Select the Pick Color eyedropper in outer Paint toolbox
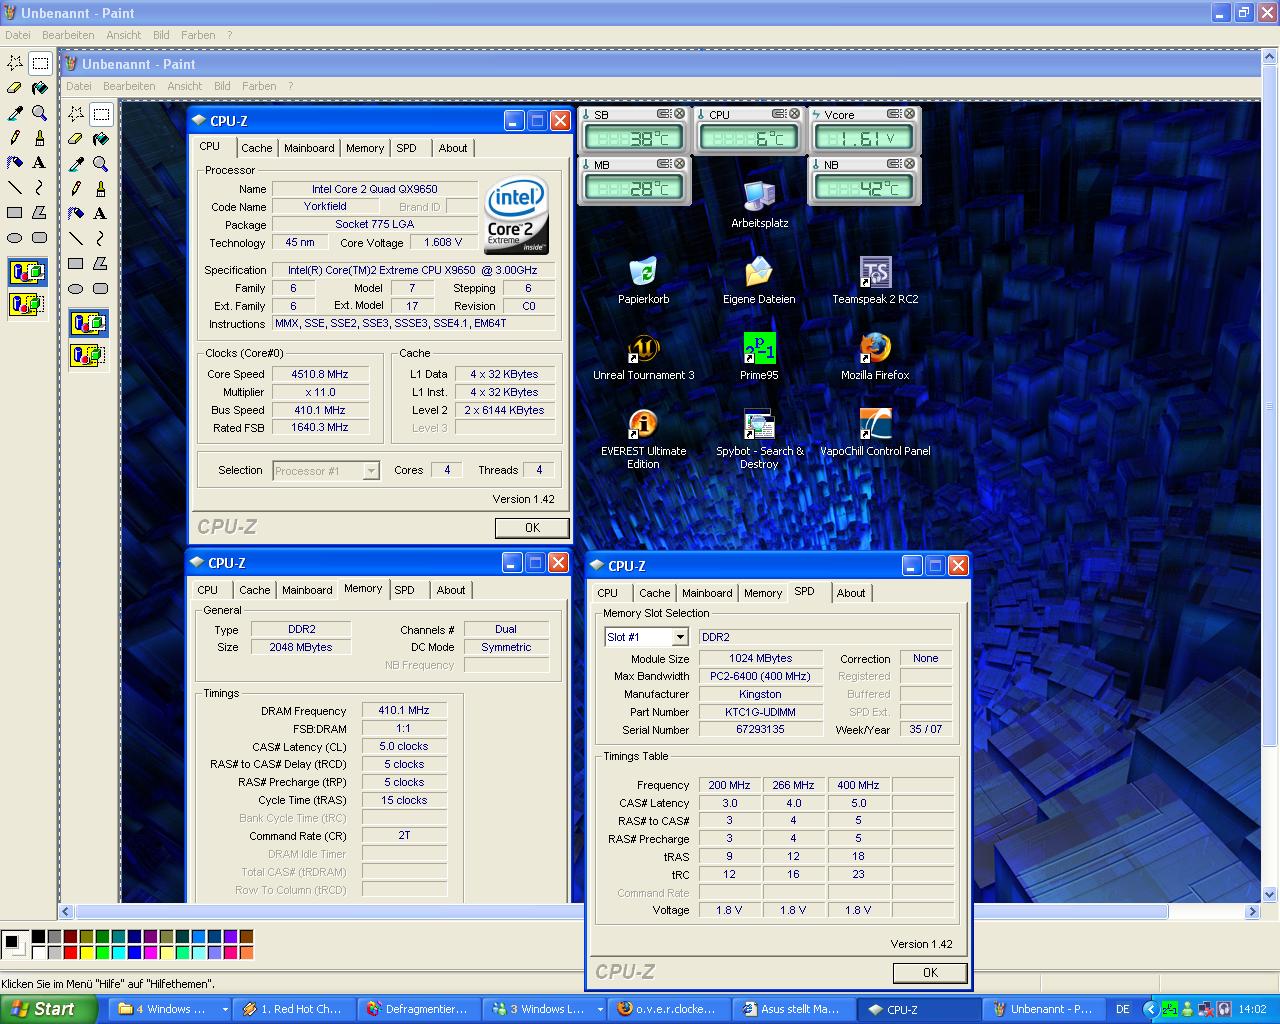This screenshot has height=1024, width=1280. click(x=15, y=113)
